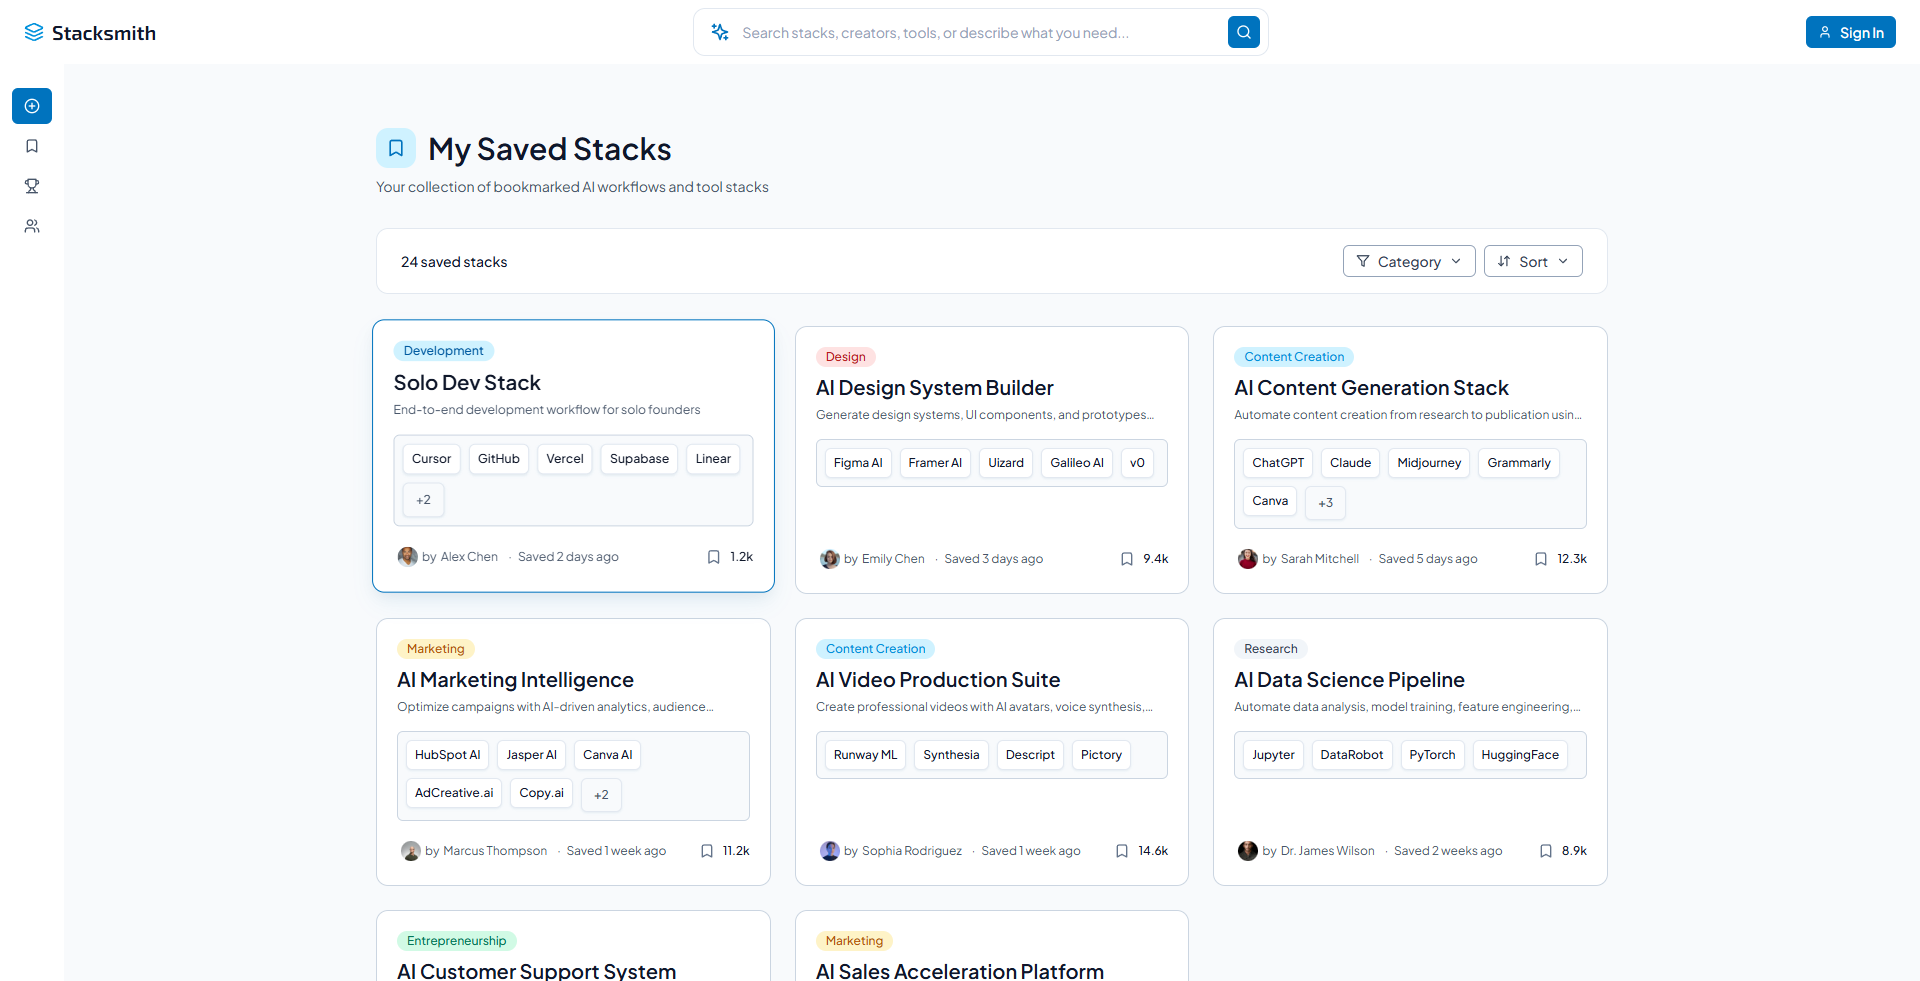
Task: Click Sarah Mitchell's avatar
Action: point(1247,559)
